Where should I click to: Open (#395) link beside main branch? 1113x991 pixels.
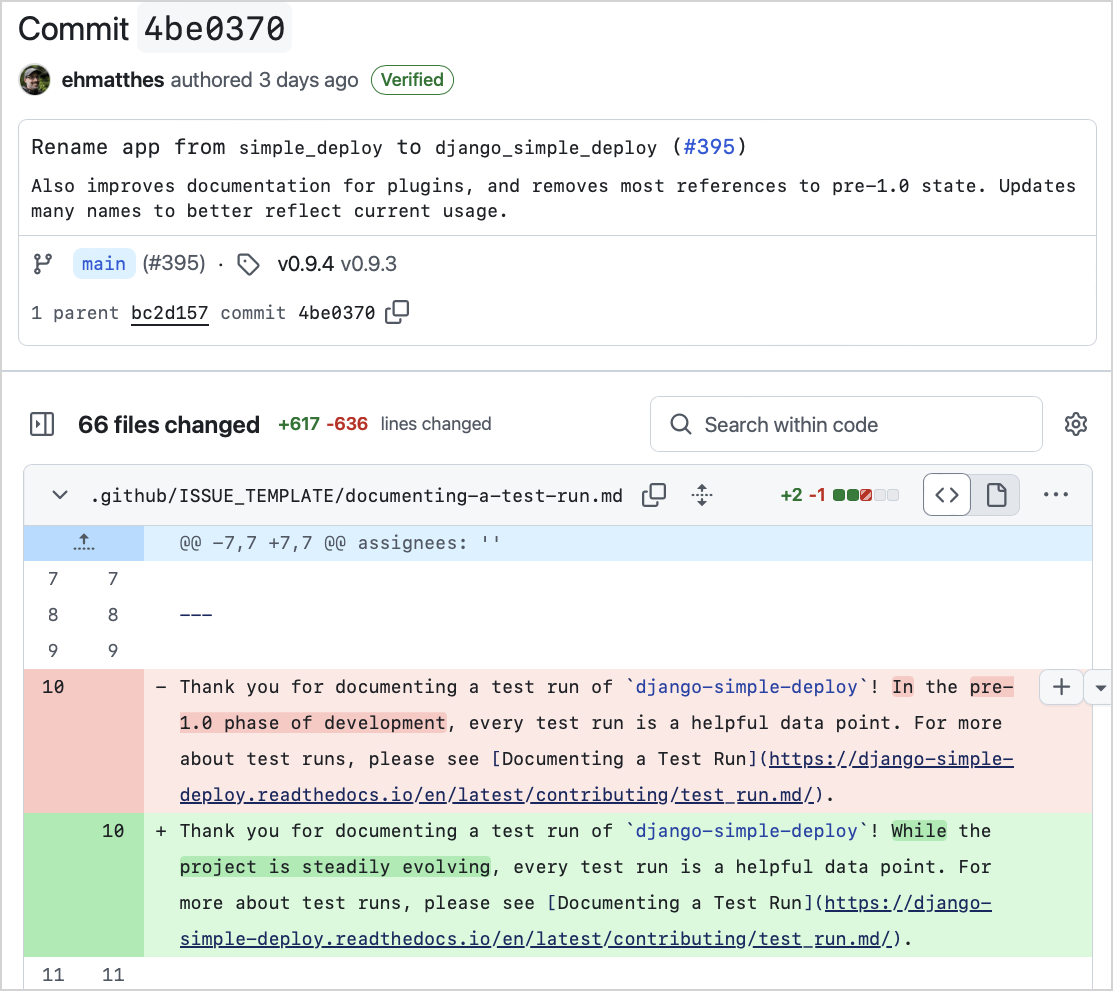tap(174, 263)
